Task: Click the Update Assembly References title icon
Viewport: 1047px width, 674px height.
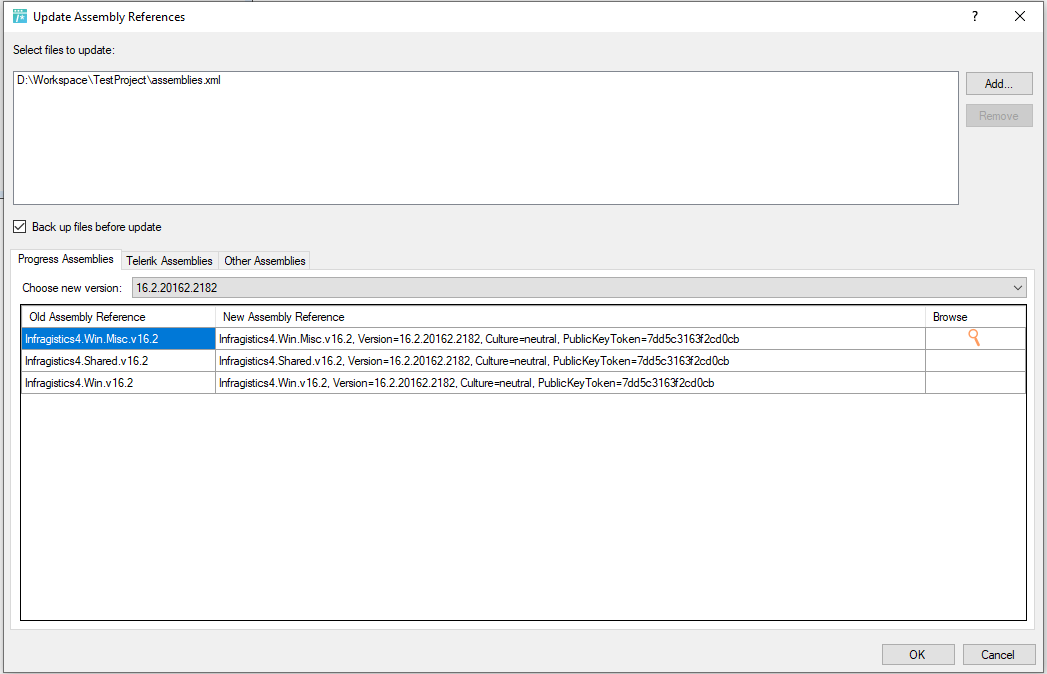Action: pyautogui.click(x=20, y=16)
